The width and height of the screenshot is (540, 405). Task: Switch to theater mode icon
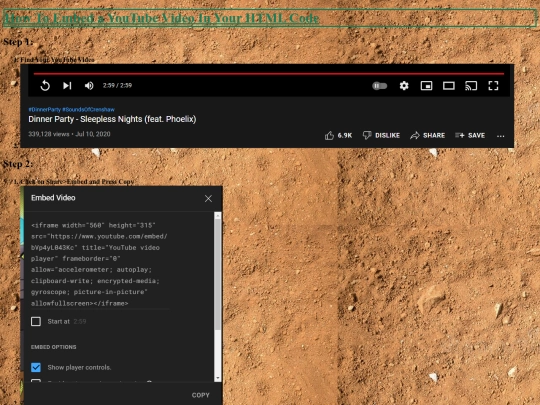click(x=449, y=85)
